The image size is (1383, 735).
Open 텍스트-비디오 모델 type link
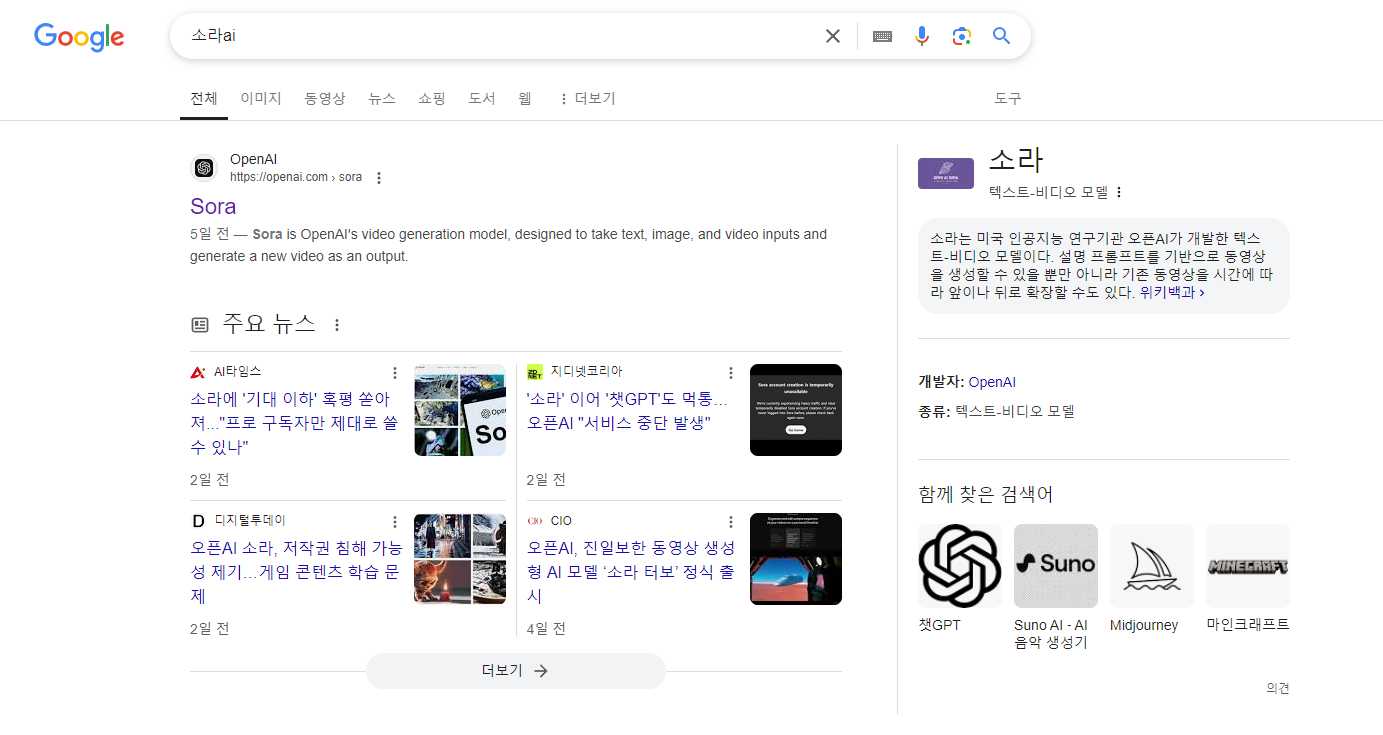coord(1015,411)
